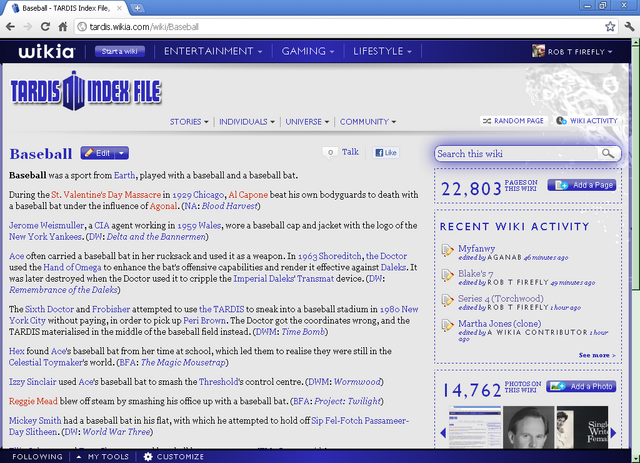Viewport: 640px width, 463px height.
Task: Click the browser address bar
Action: pos(341,27)
